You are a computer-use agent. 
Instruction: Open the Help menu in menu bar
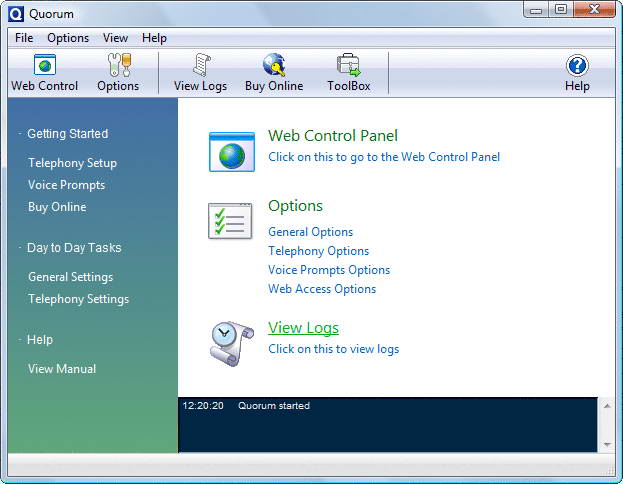tap(154, 38)
